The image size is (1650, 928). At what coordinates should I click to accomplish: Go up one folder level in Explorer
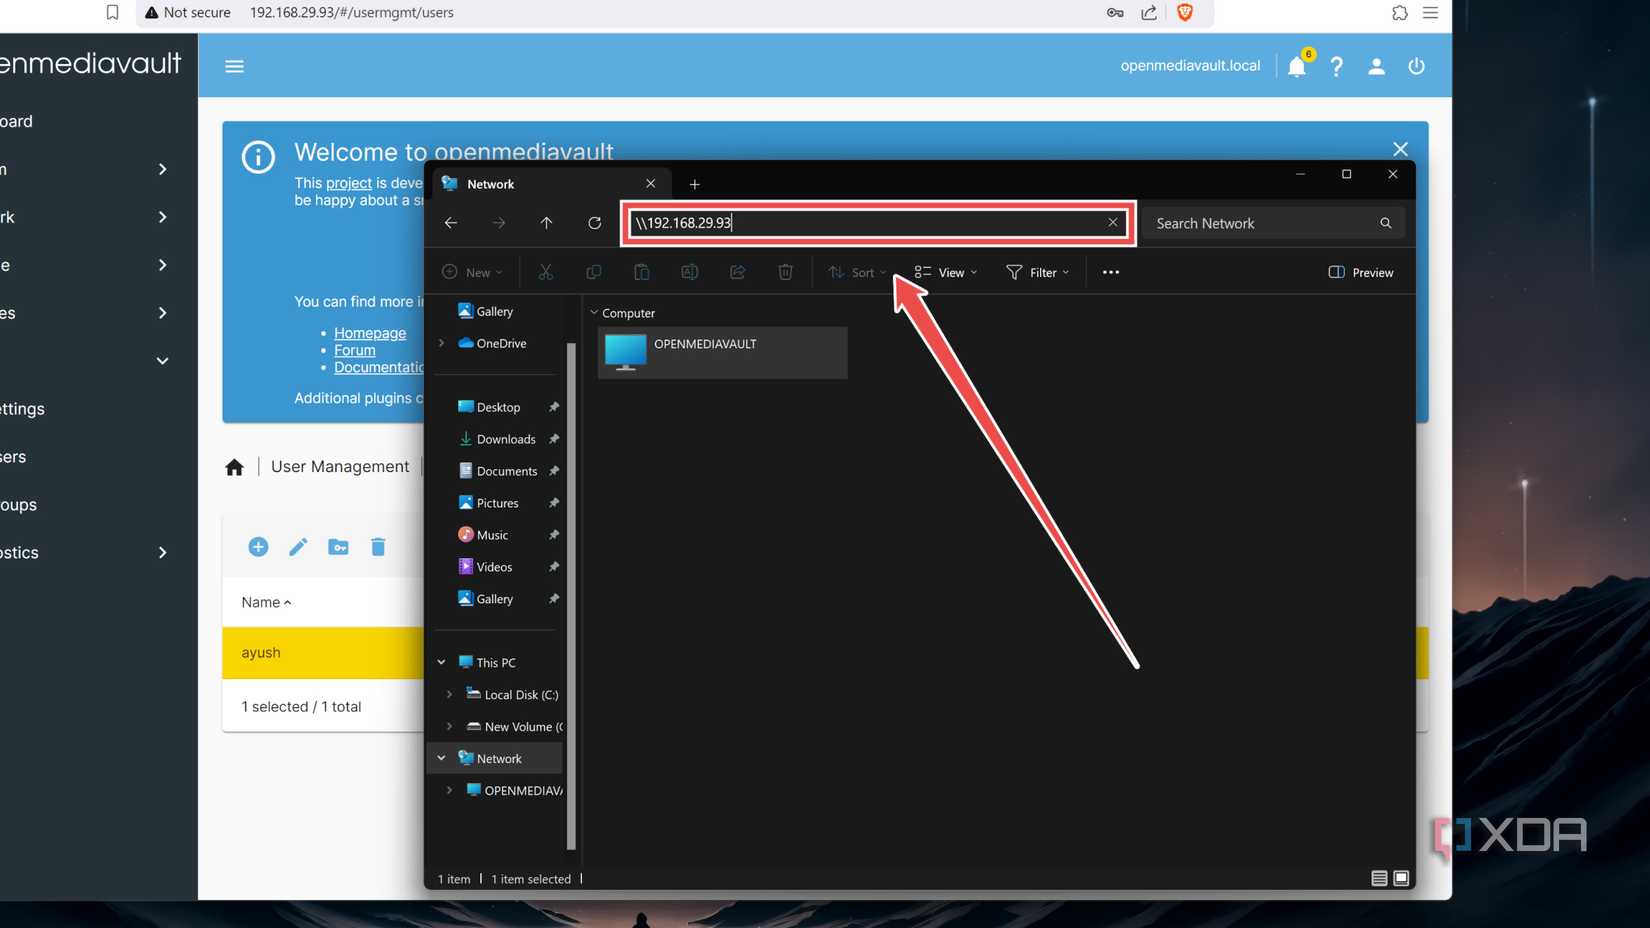tap(546, 223)
